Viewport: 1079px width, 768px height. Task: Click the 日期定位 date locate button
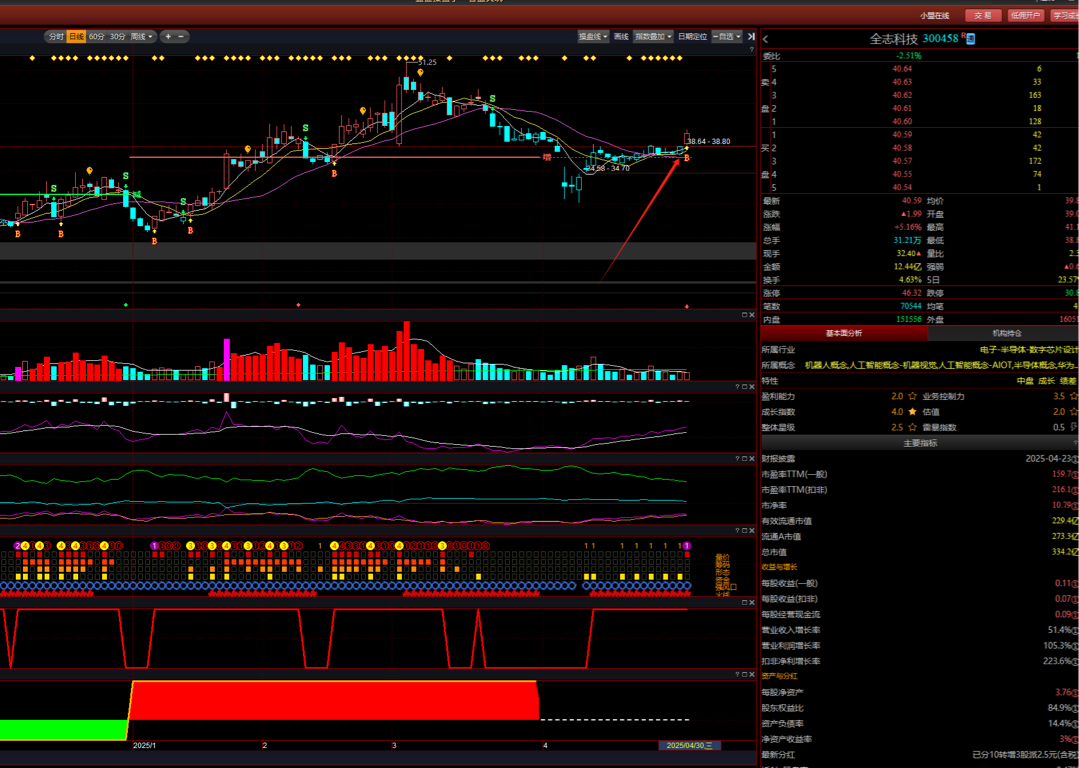tap(692, 36)
